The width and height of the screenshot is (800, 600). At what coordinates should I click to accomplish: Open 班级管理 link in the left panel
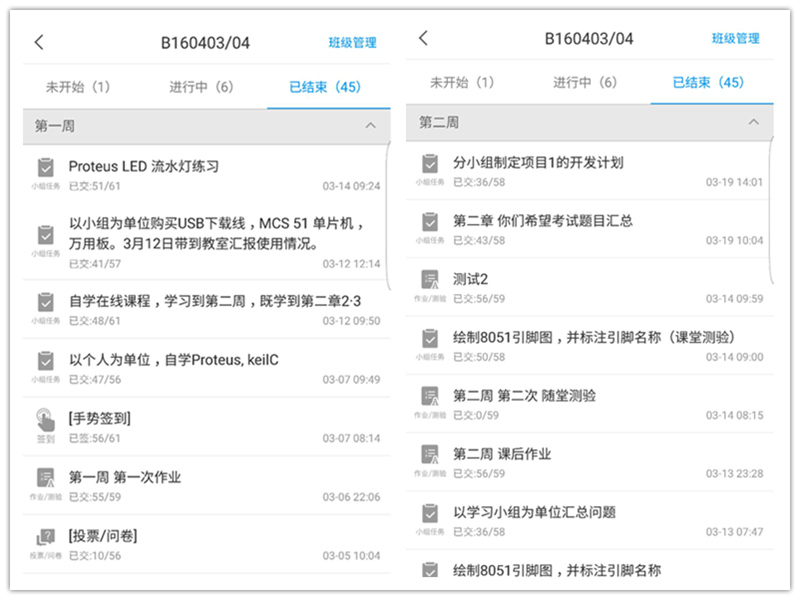[x=353, y=43]
